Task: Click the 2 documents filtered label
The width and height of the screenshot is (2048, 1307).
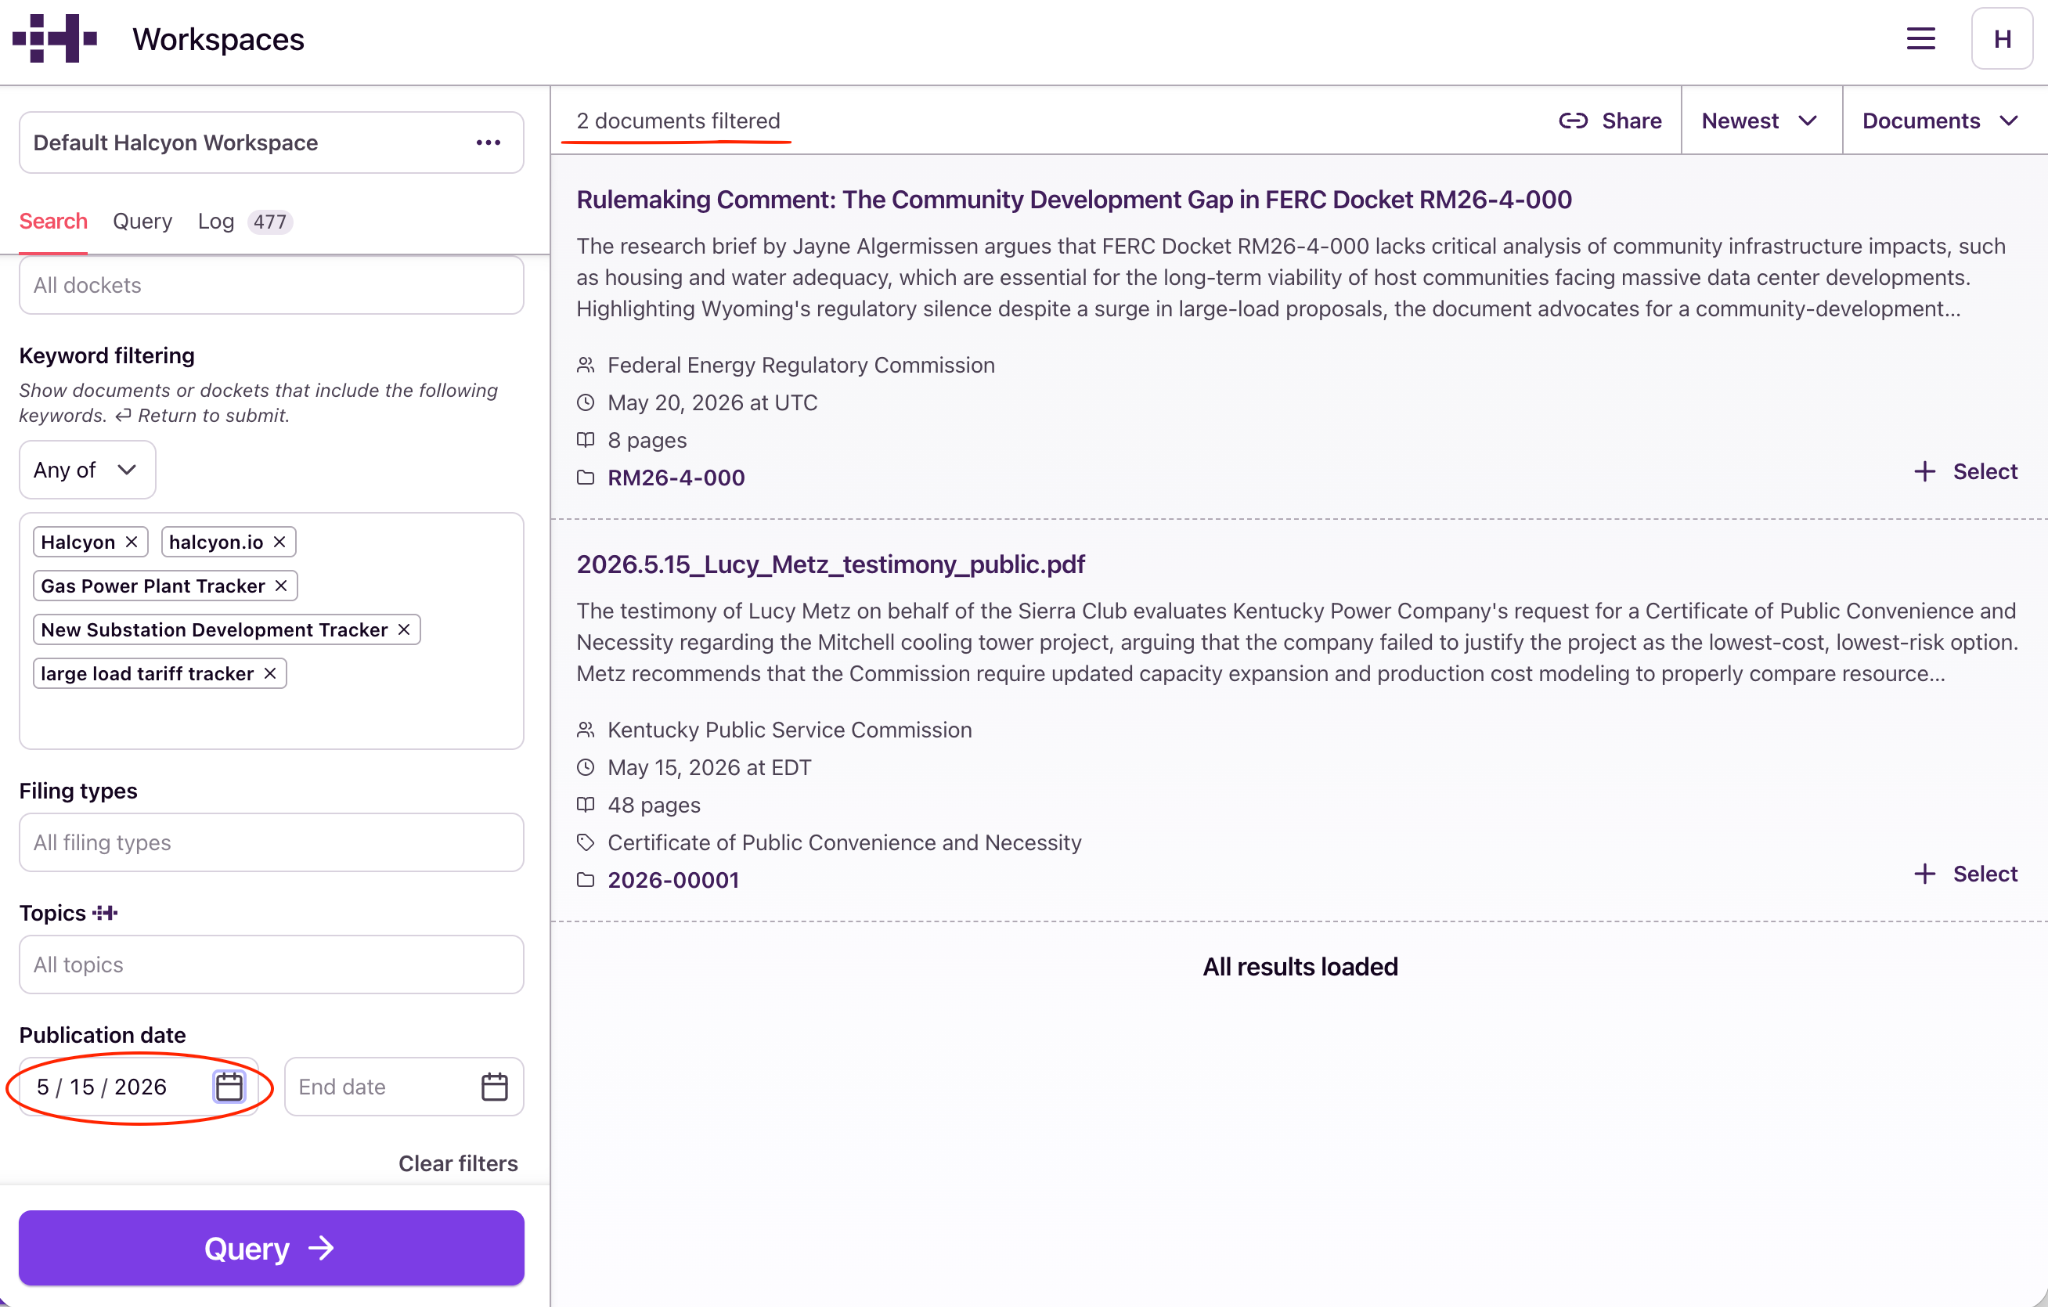Action: click(678, 121)
